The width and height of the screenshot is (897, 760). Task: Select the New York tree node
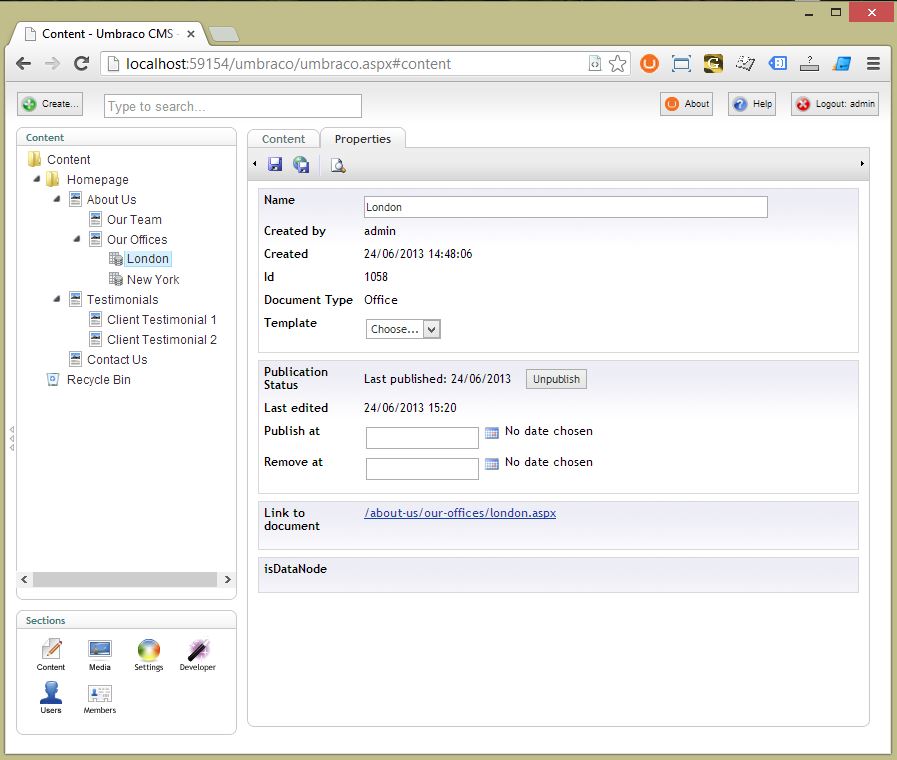(153, 280)
